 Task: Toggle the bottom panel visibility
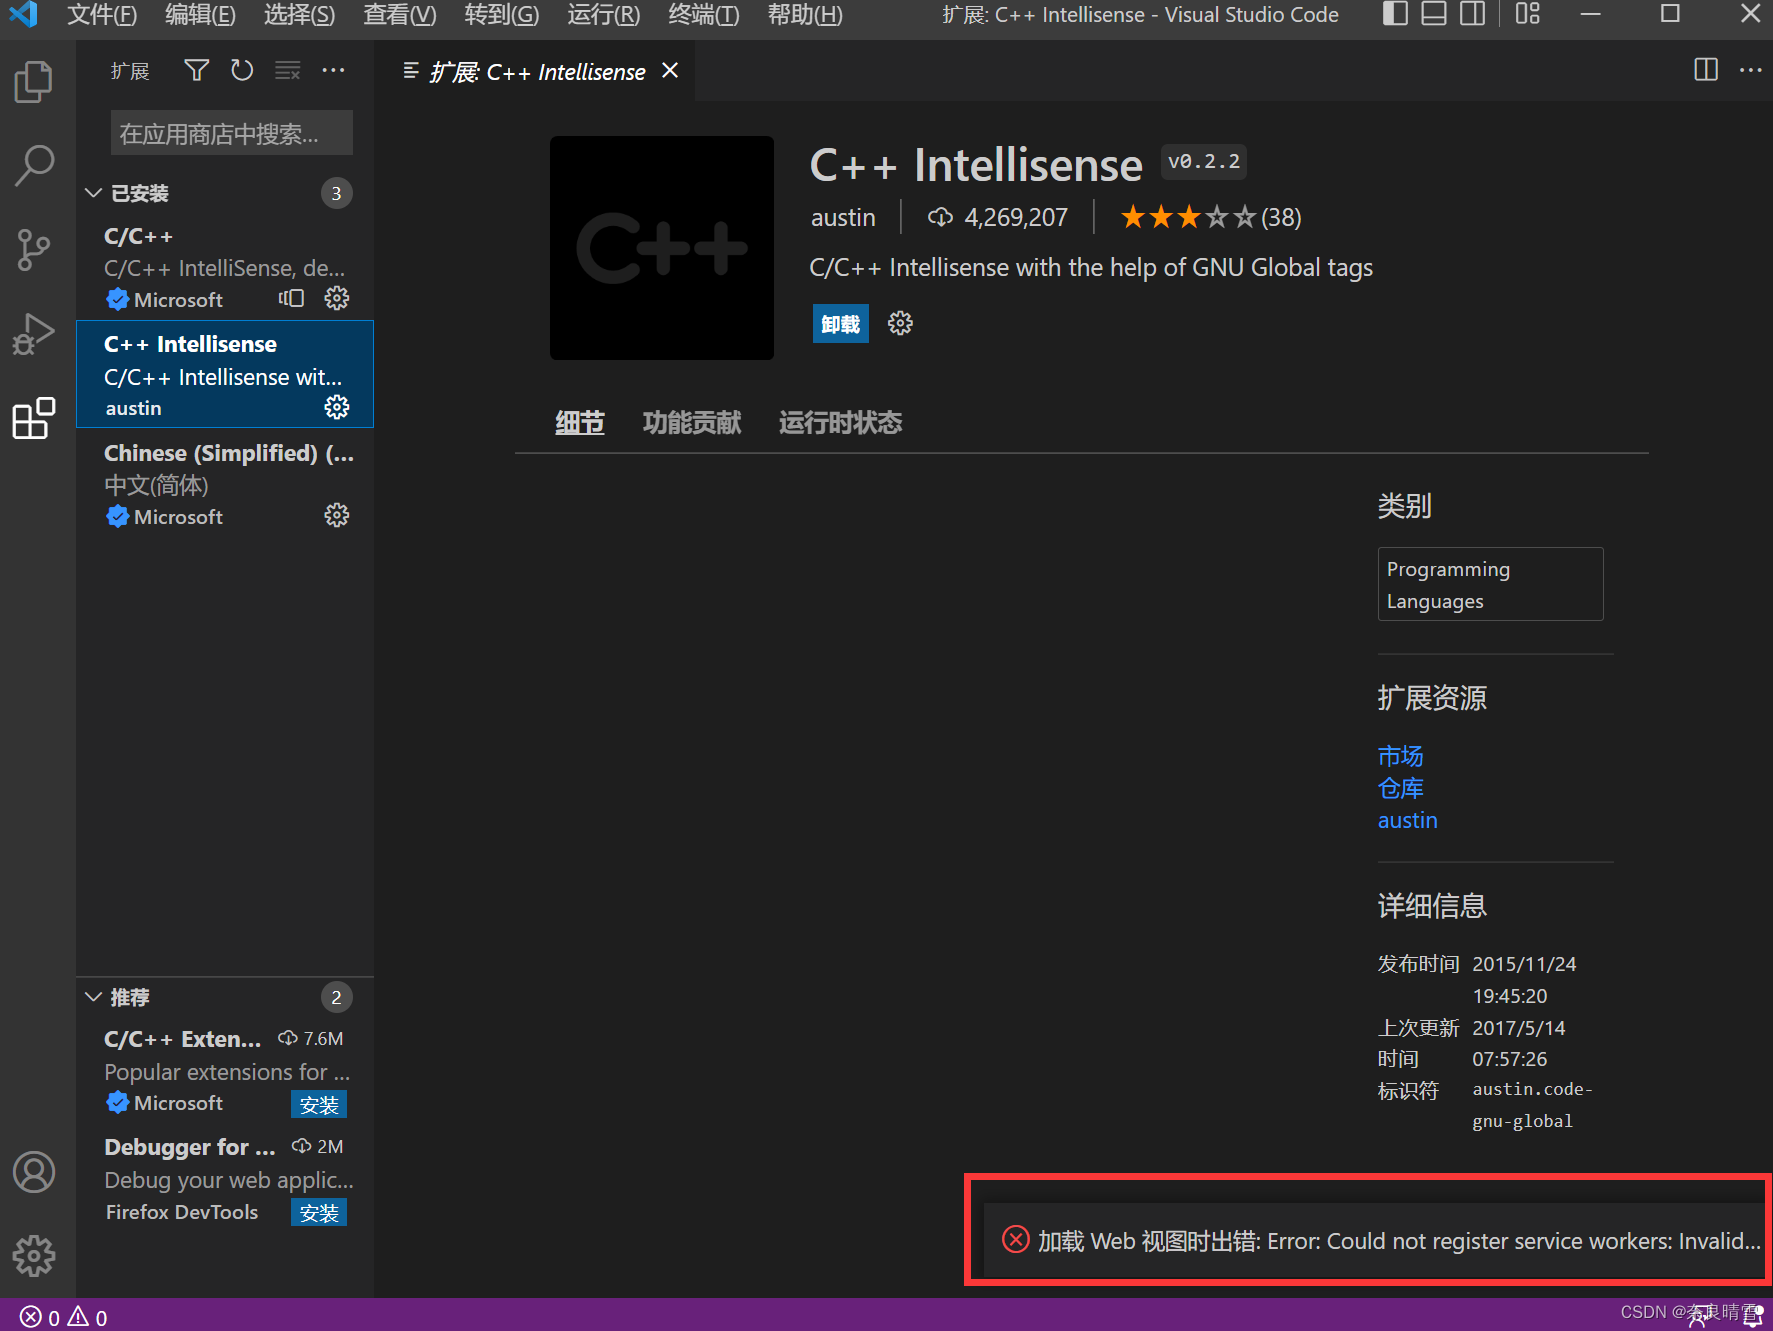point(1433,14)
